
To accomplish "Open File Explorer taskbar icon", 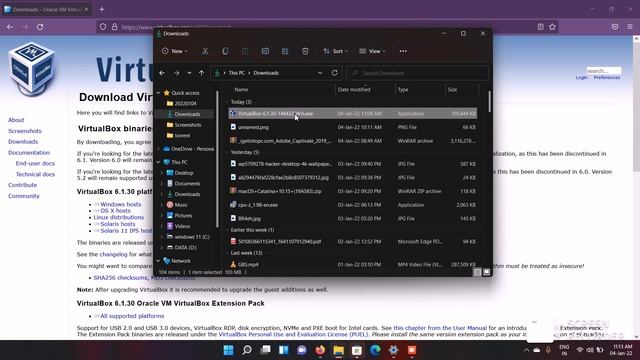I will (x=338, y=350).
